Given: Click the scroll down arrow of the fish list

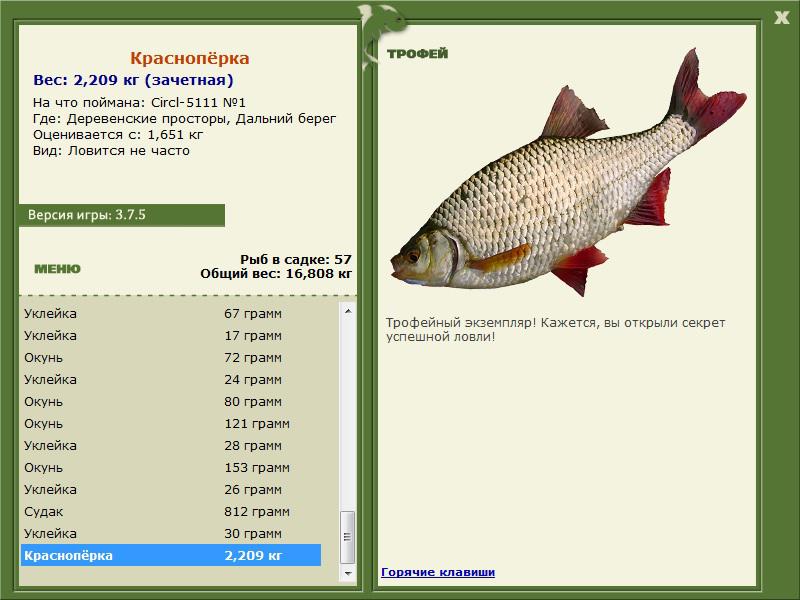Looking at the screenshot, I should point(348,573).
